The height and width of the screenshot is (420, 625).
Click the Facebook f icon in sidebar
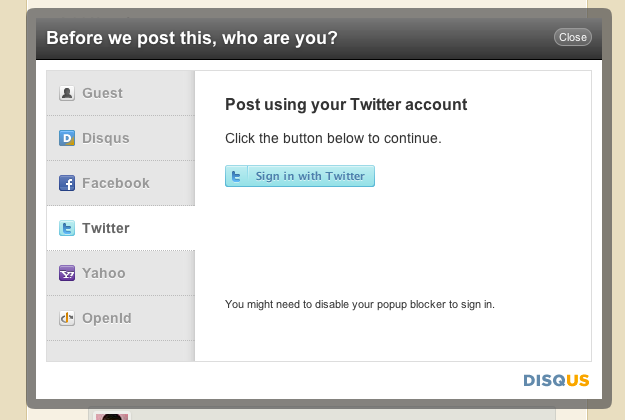[x=67, y=184]
